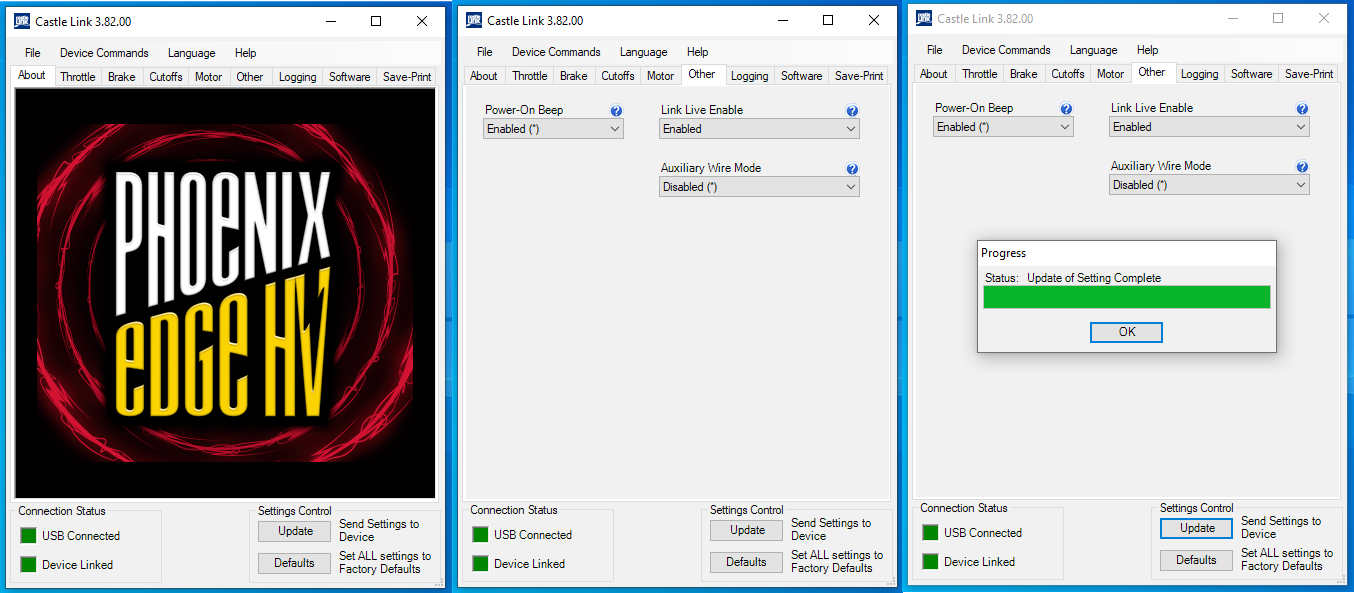The image size is (1354, 593).
Task: Click Power-On Beep help icon in right window
Action: 1066,110
